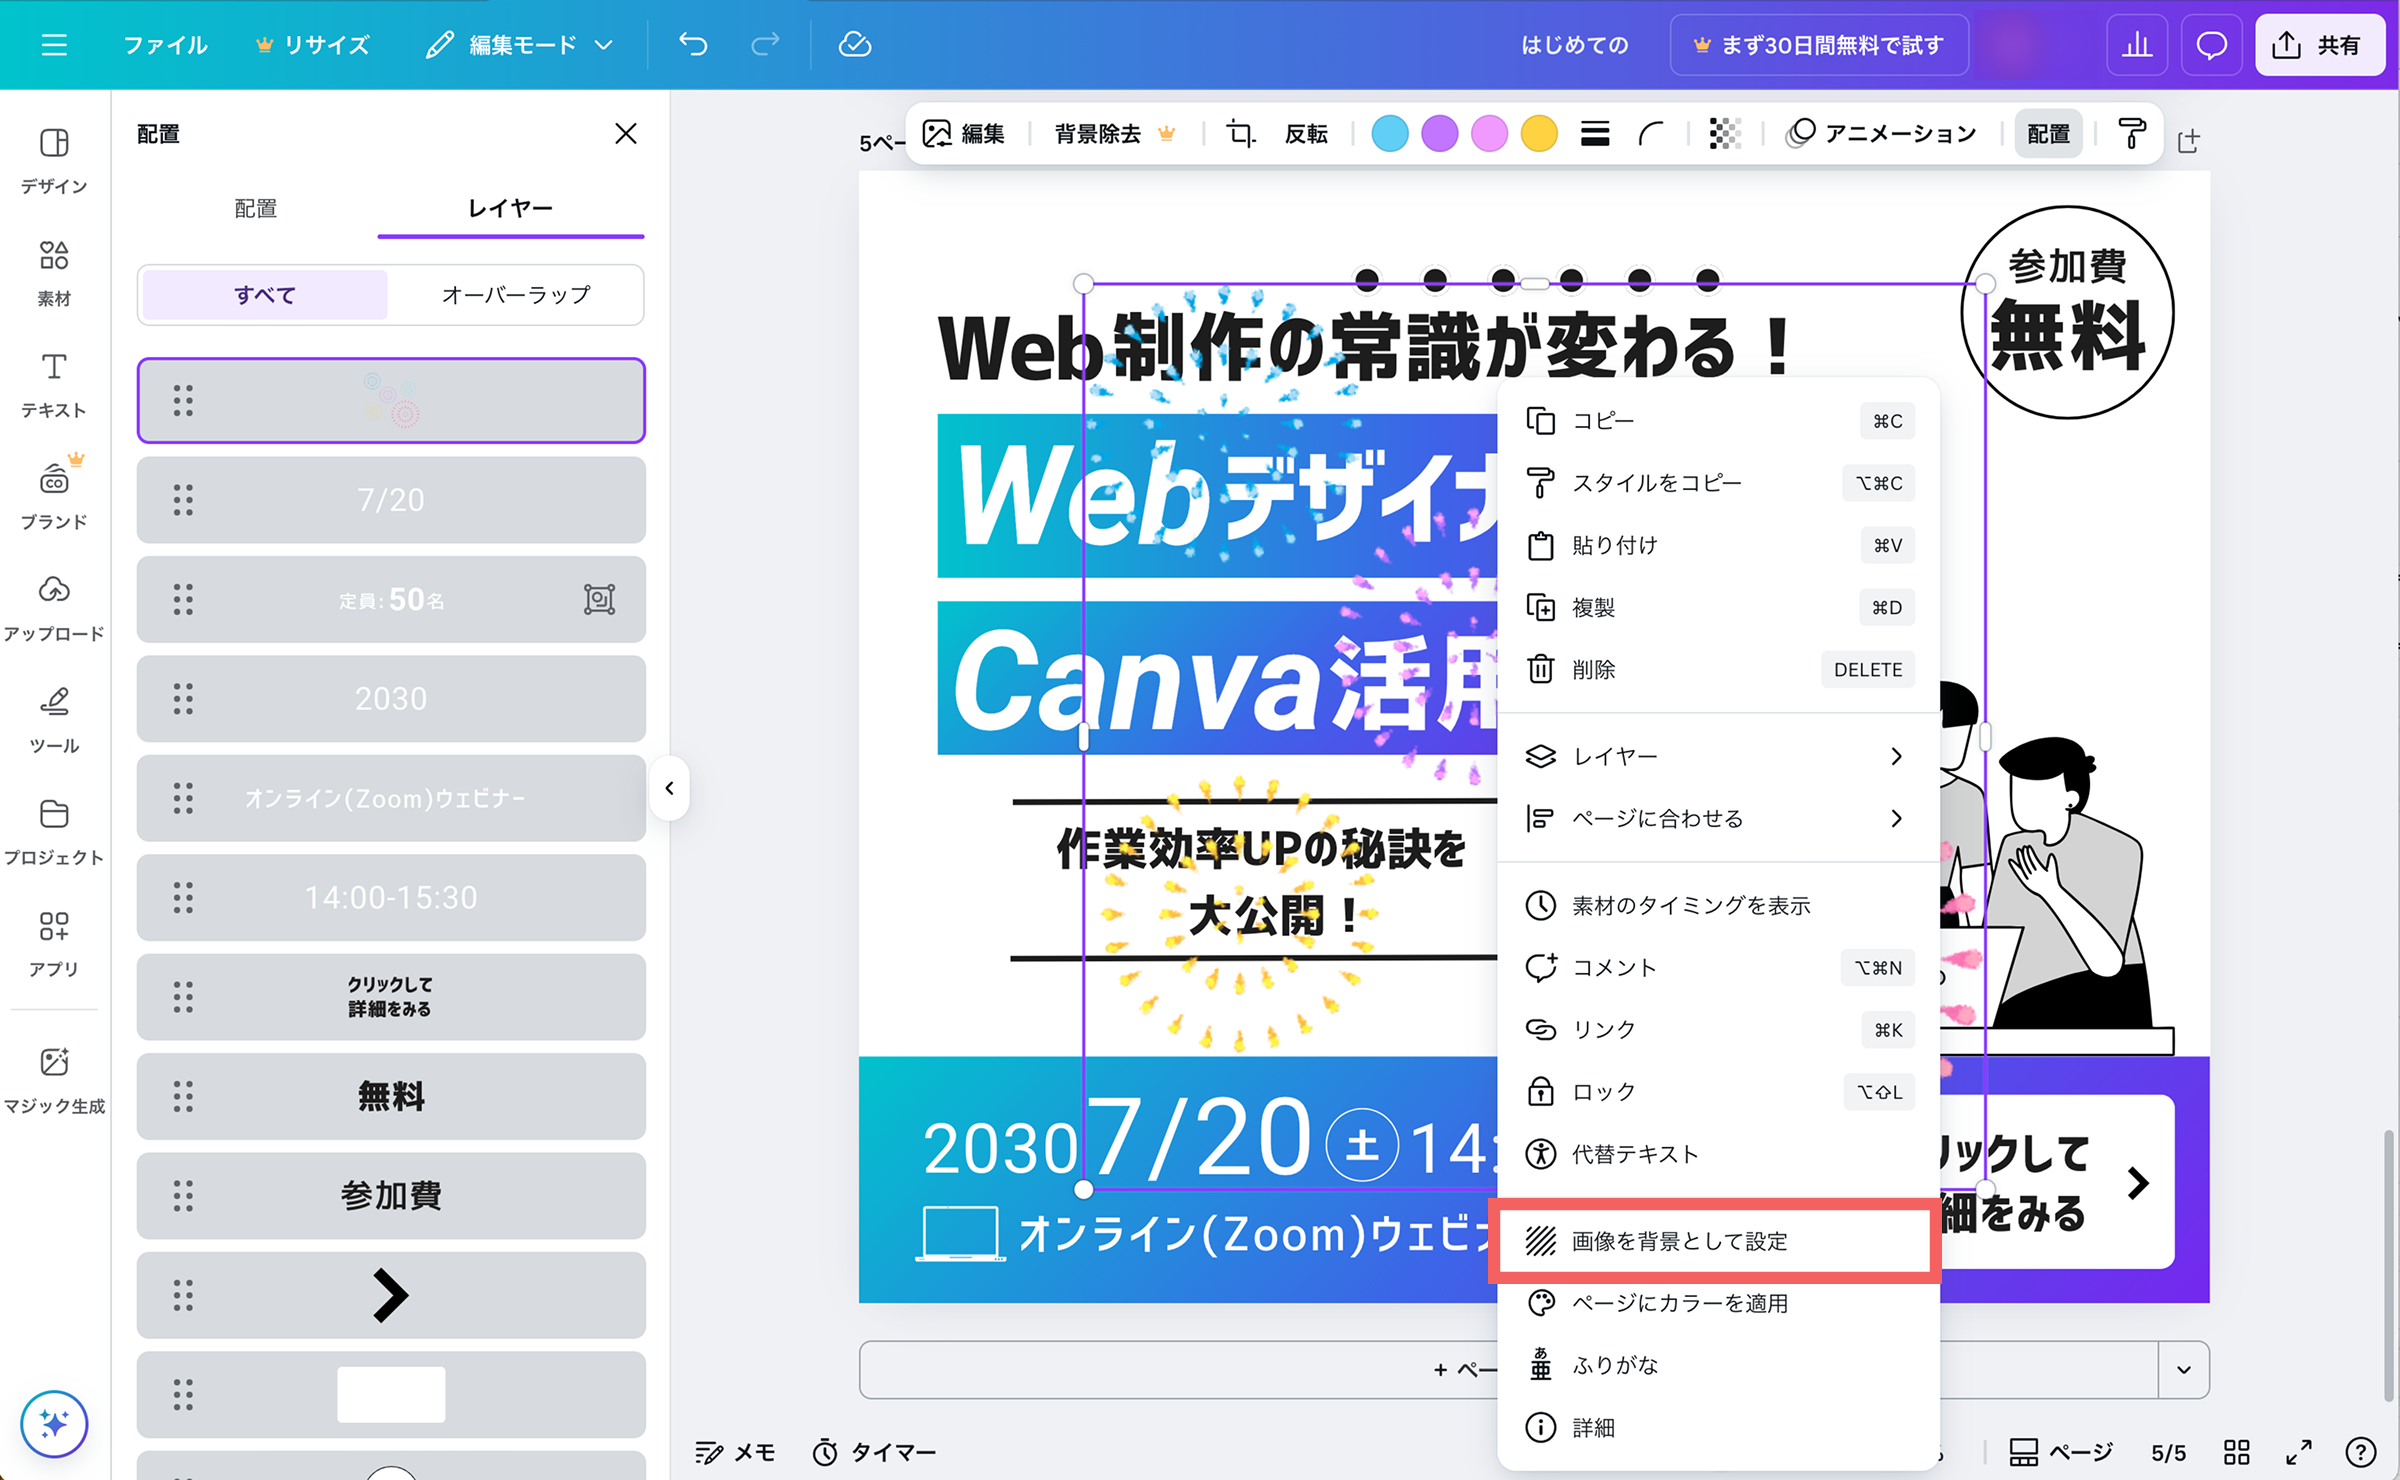This screenshot has width=2400, height=1480.
Task: Expand the レイヤー submenu
Action: (1716, 756)
